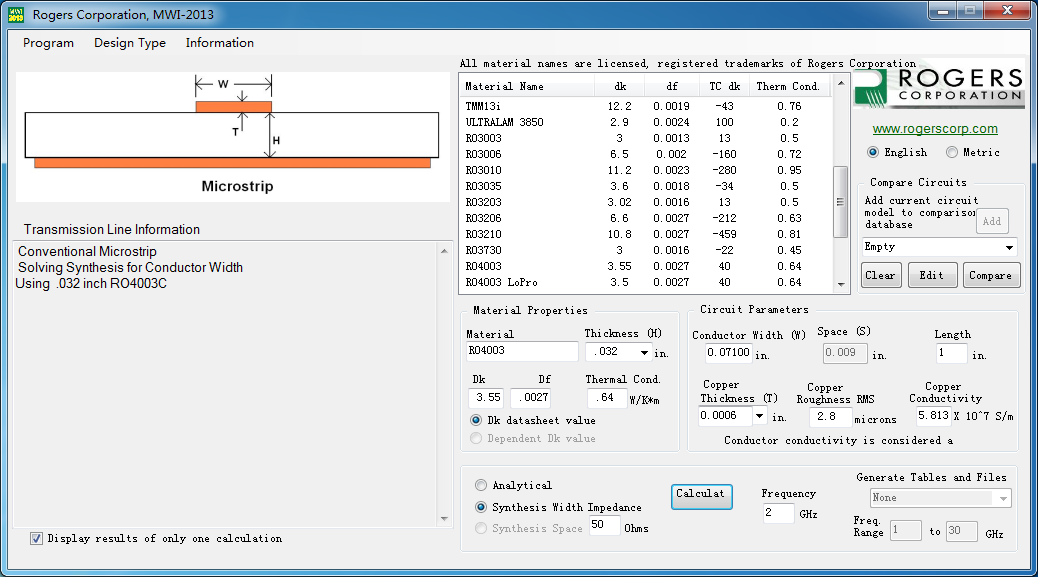Select RO4003 LoPro material row
Viewport: 1038px width, 577px height.
(645, 283)
